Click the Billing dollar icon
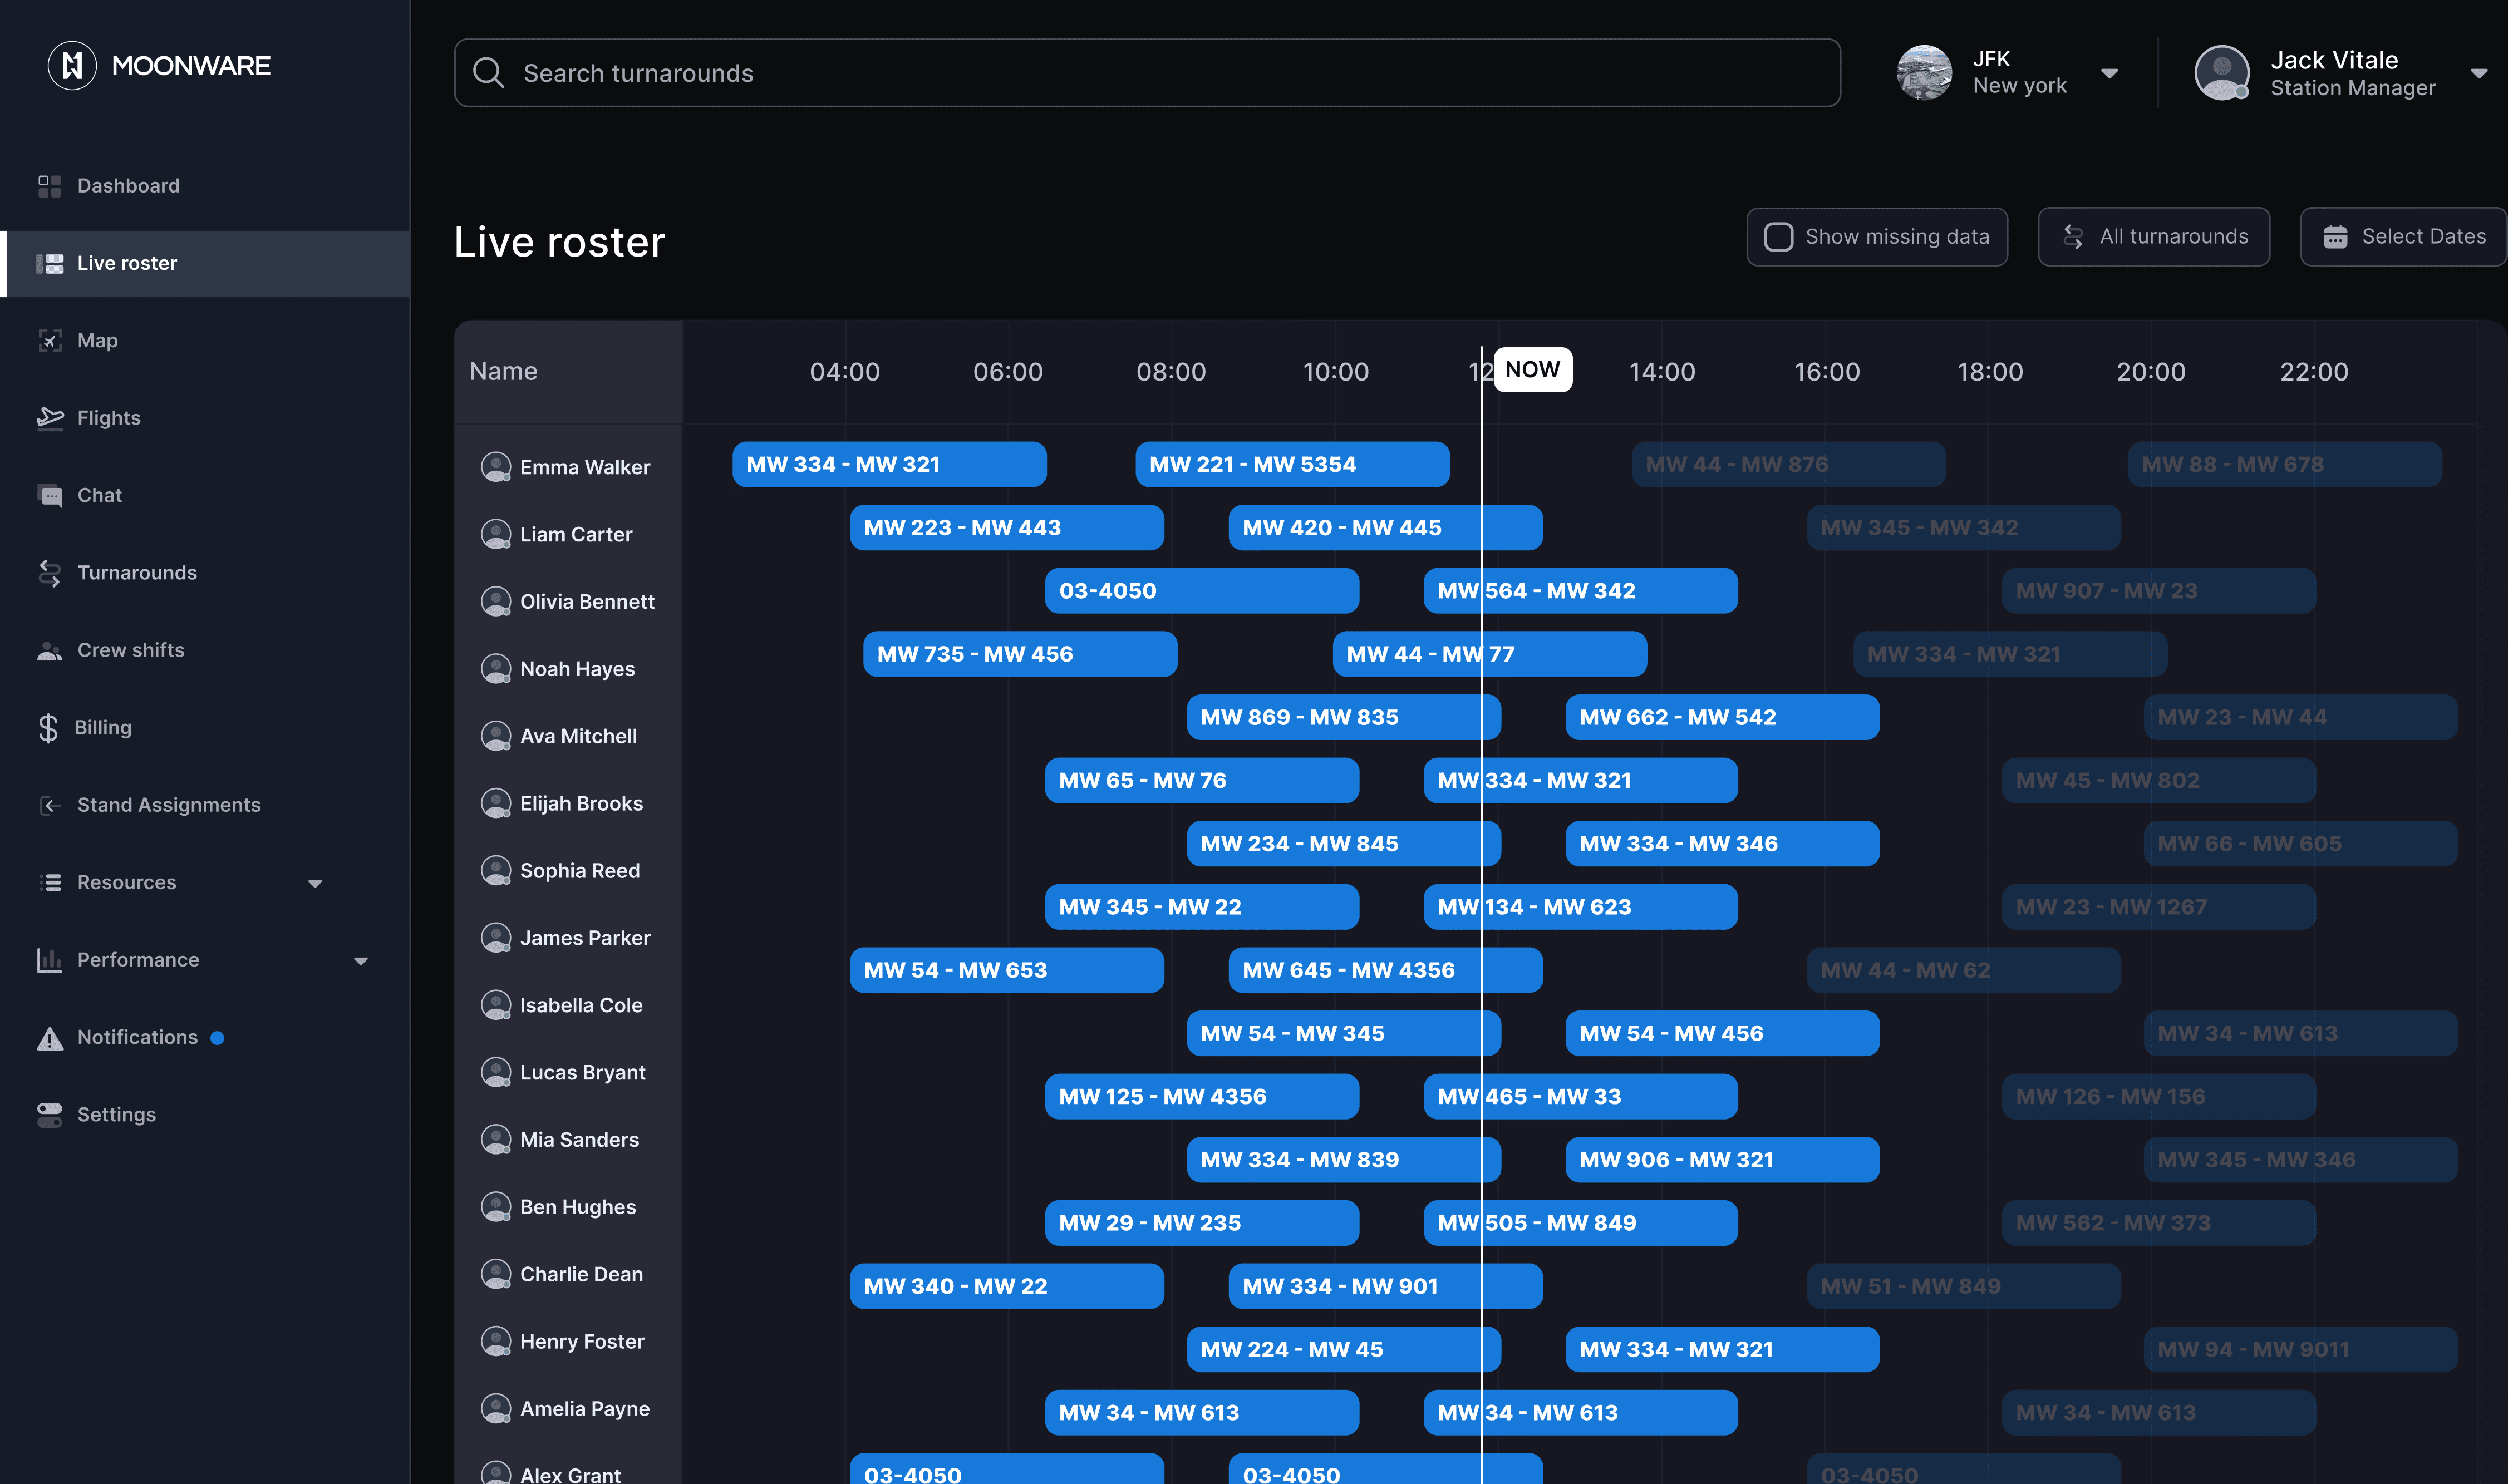2508x1484 pixels. pyautogui.click(x=48, y=728)
